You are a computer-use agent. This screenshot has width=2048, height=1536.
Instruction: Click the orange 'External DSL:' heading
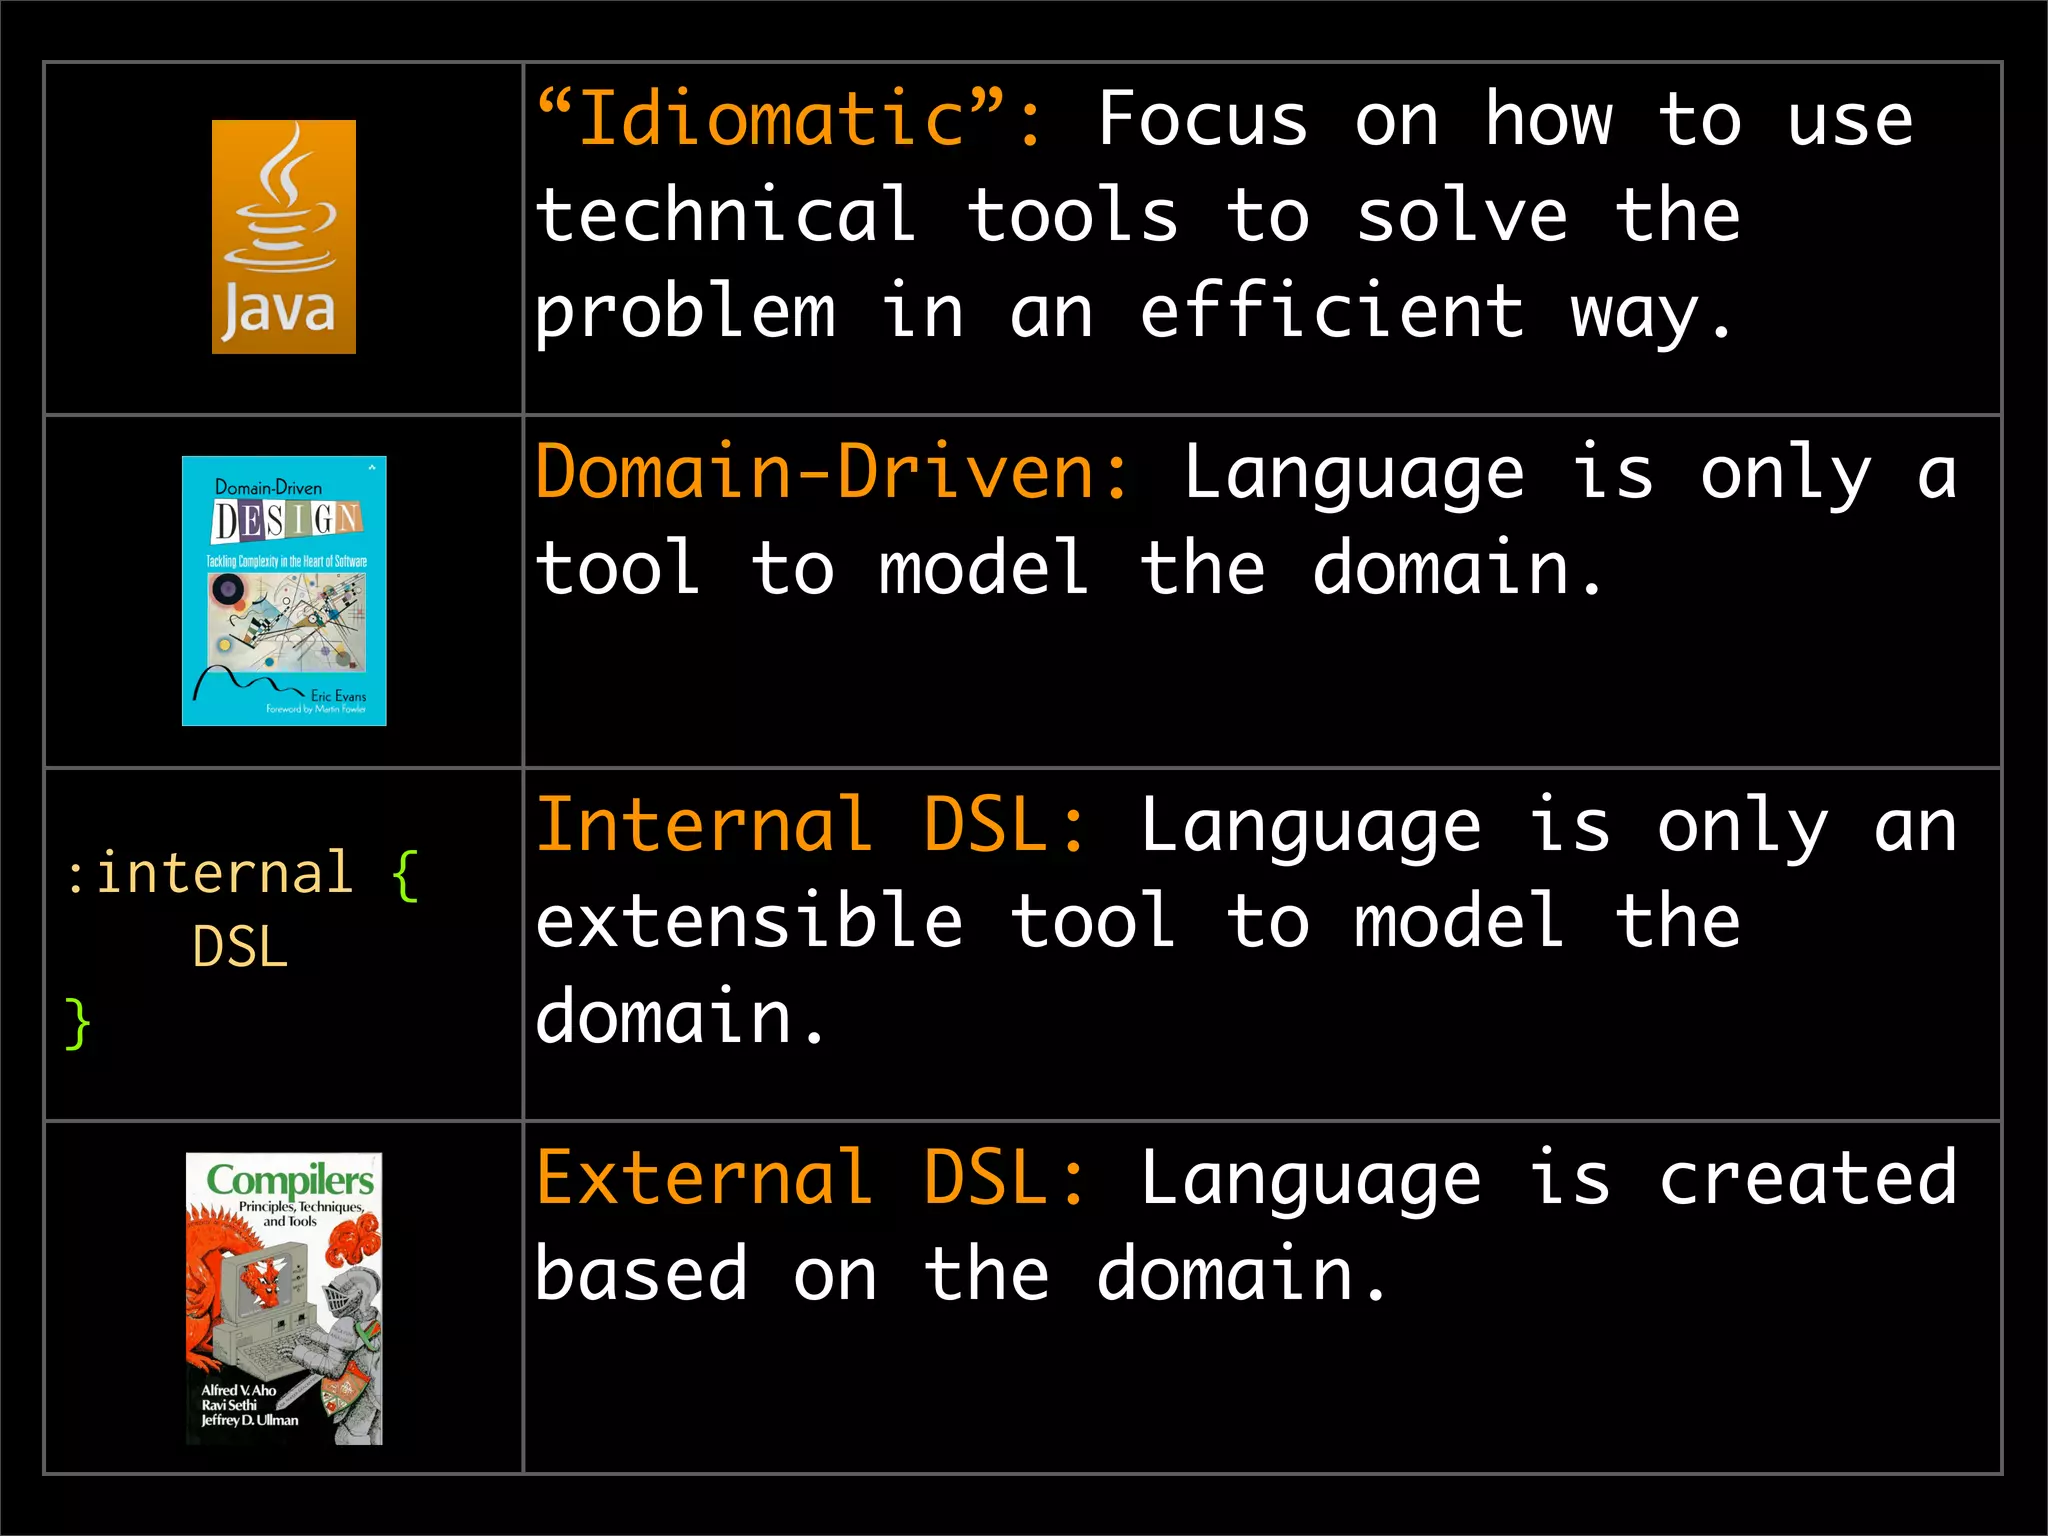coord(812,1178)
